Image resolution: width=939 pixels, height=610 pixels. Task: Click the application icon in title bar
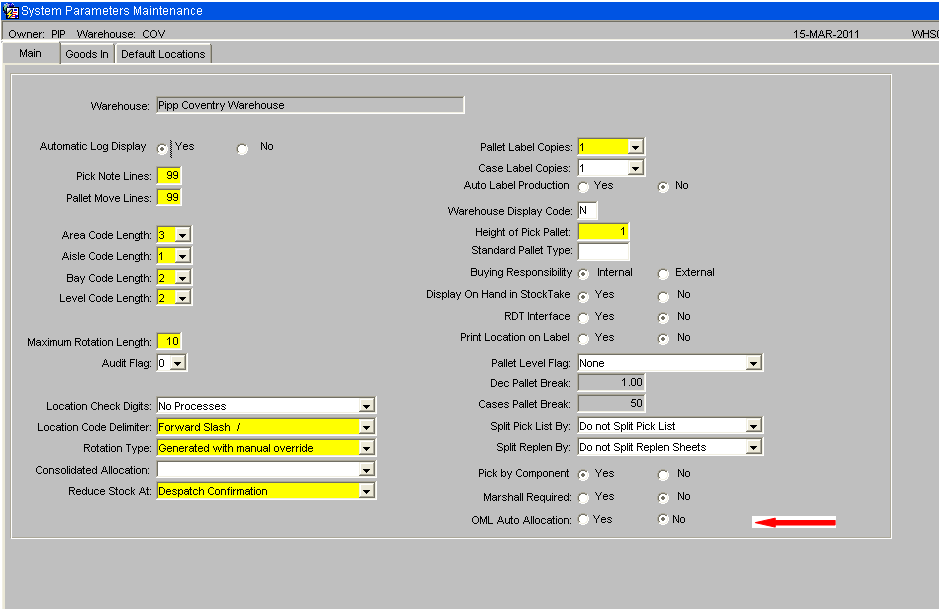coord(11,11)
